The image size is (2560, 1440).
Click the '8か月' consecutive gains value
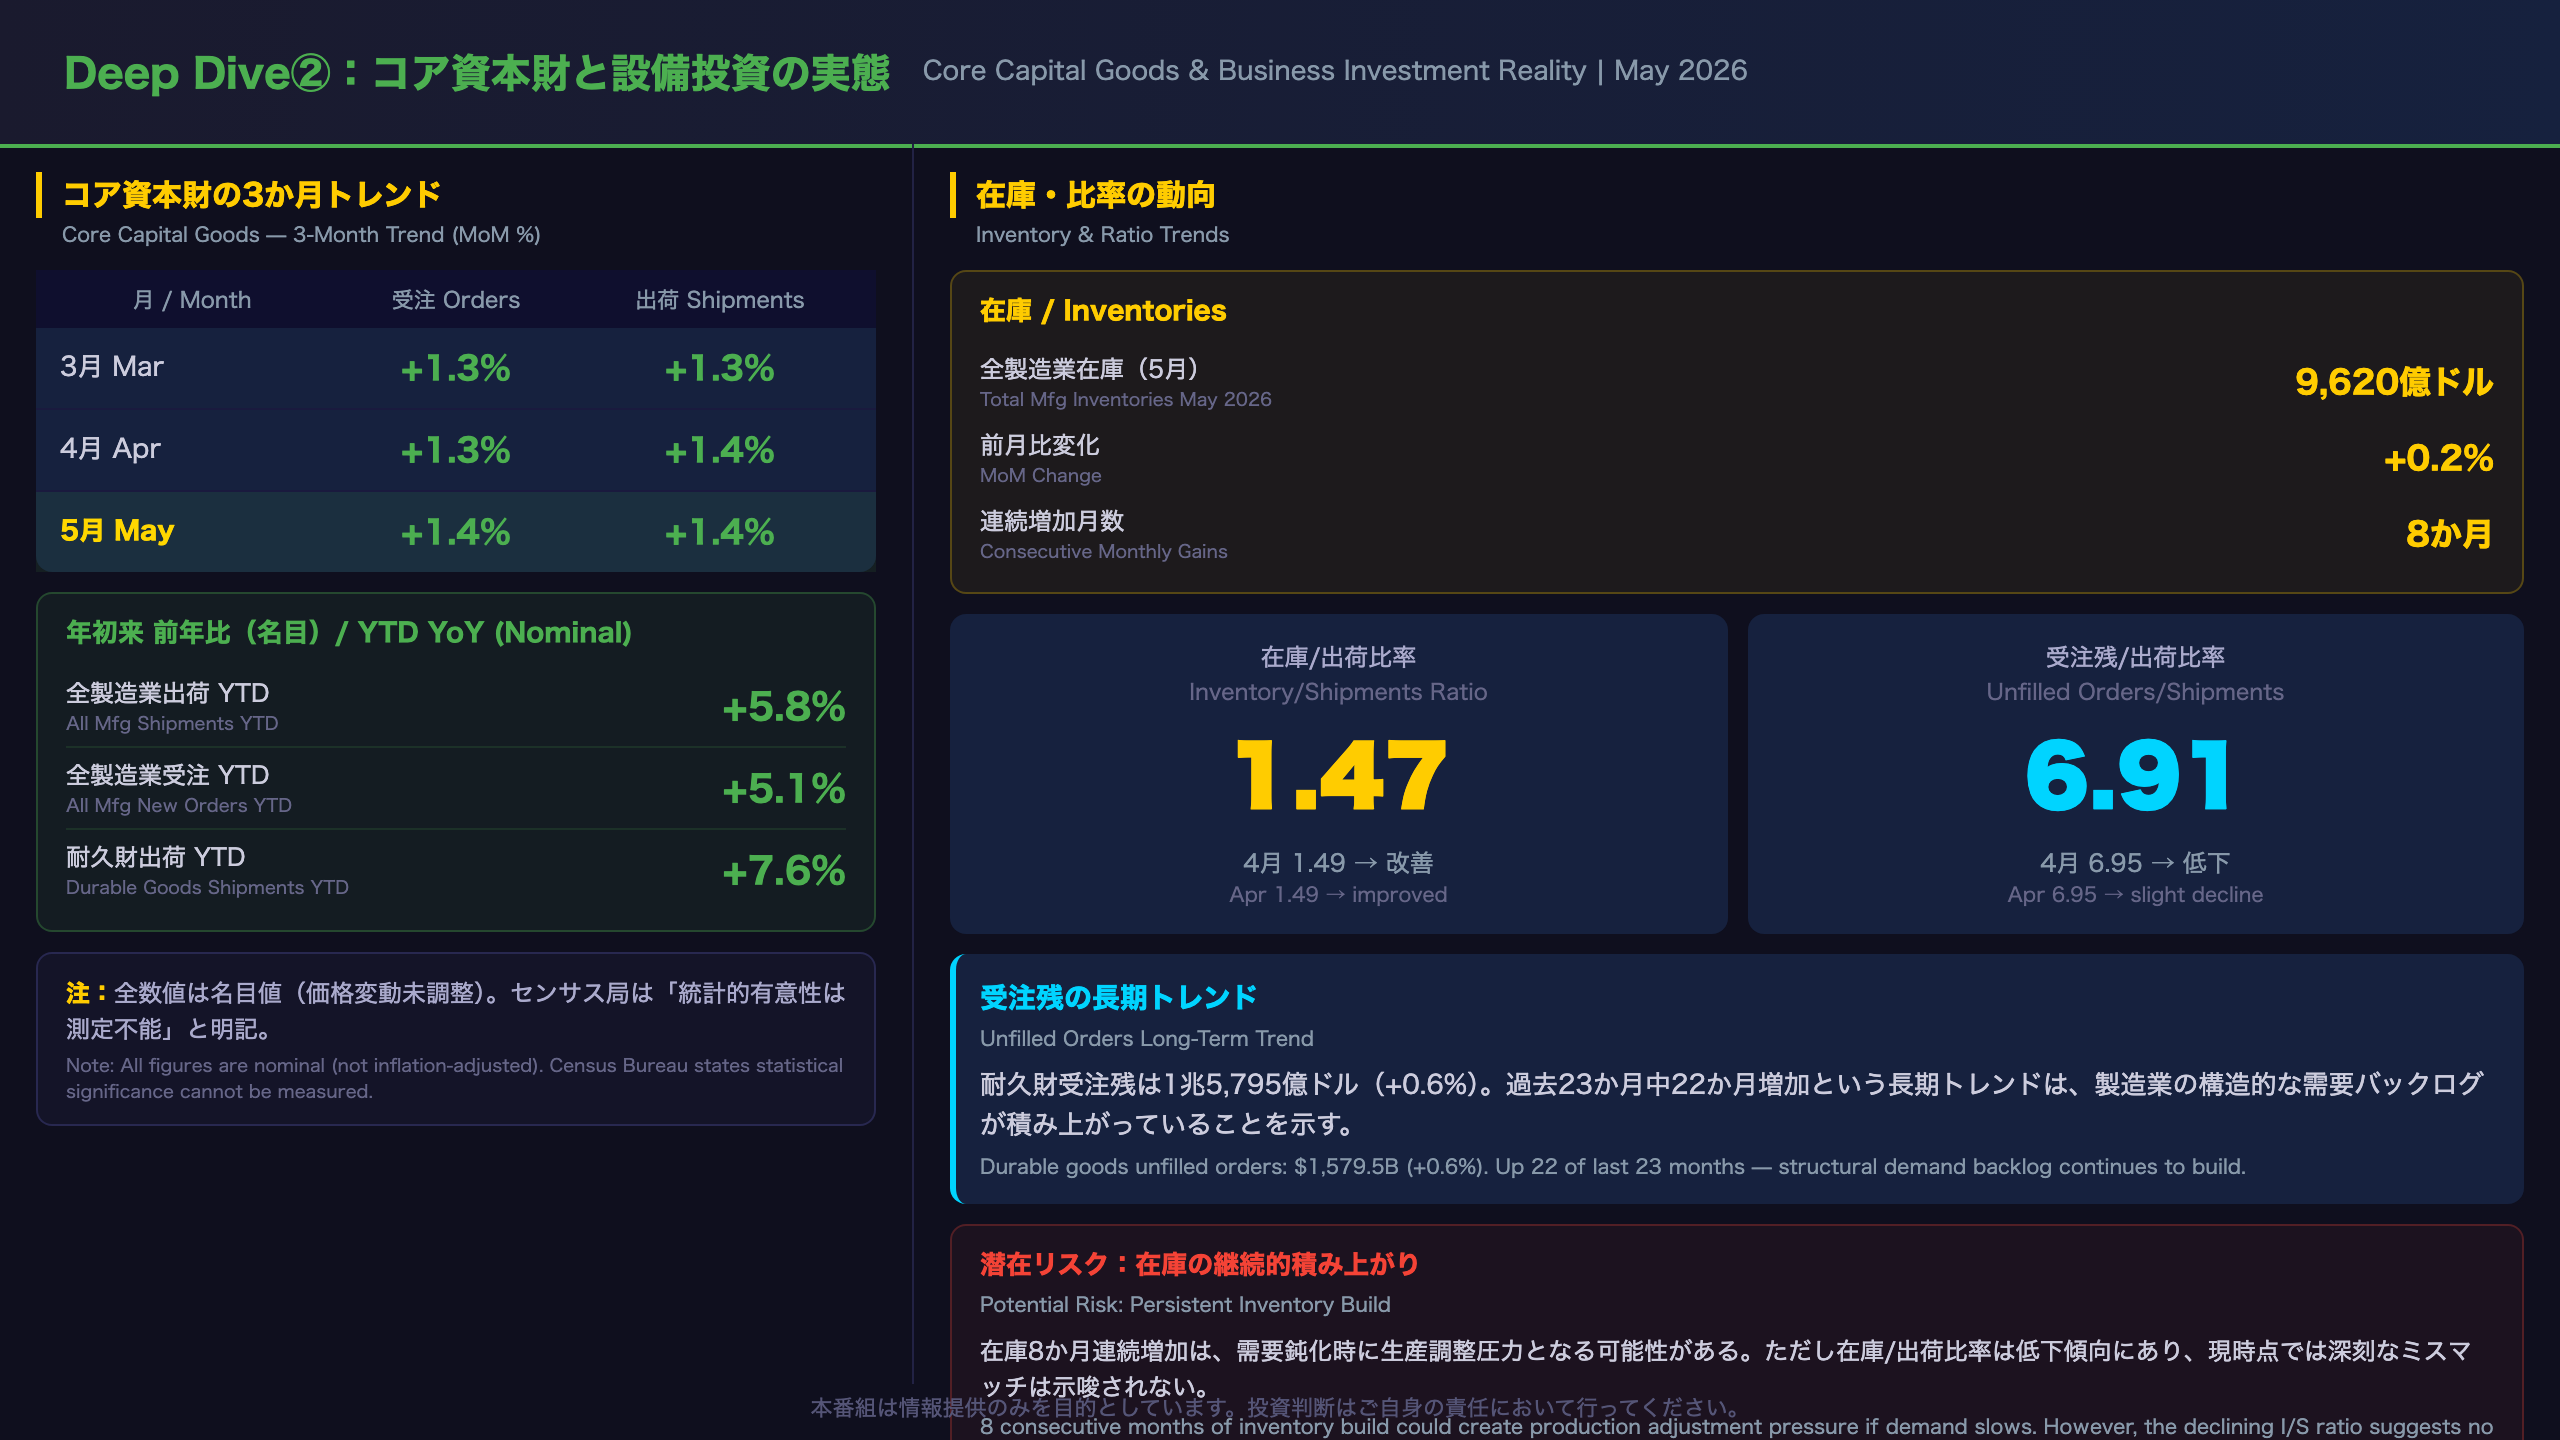(x=2449, y=533)
